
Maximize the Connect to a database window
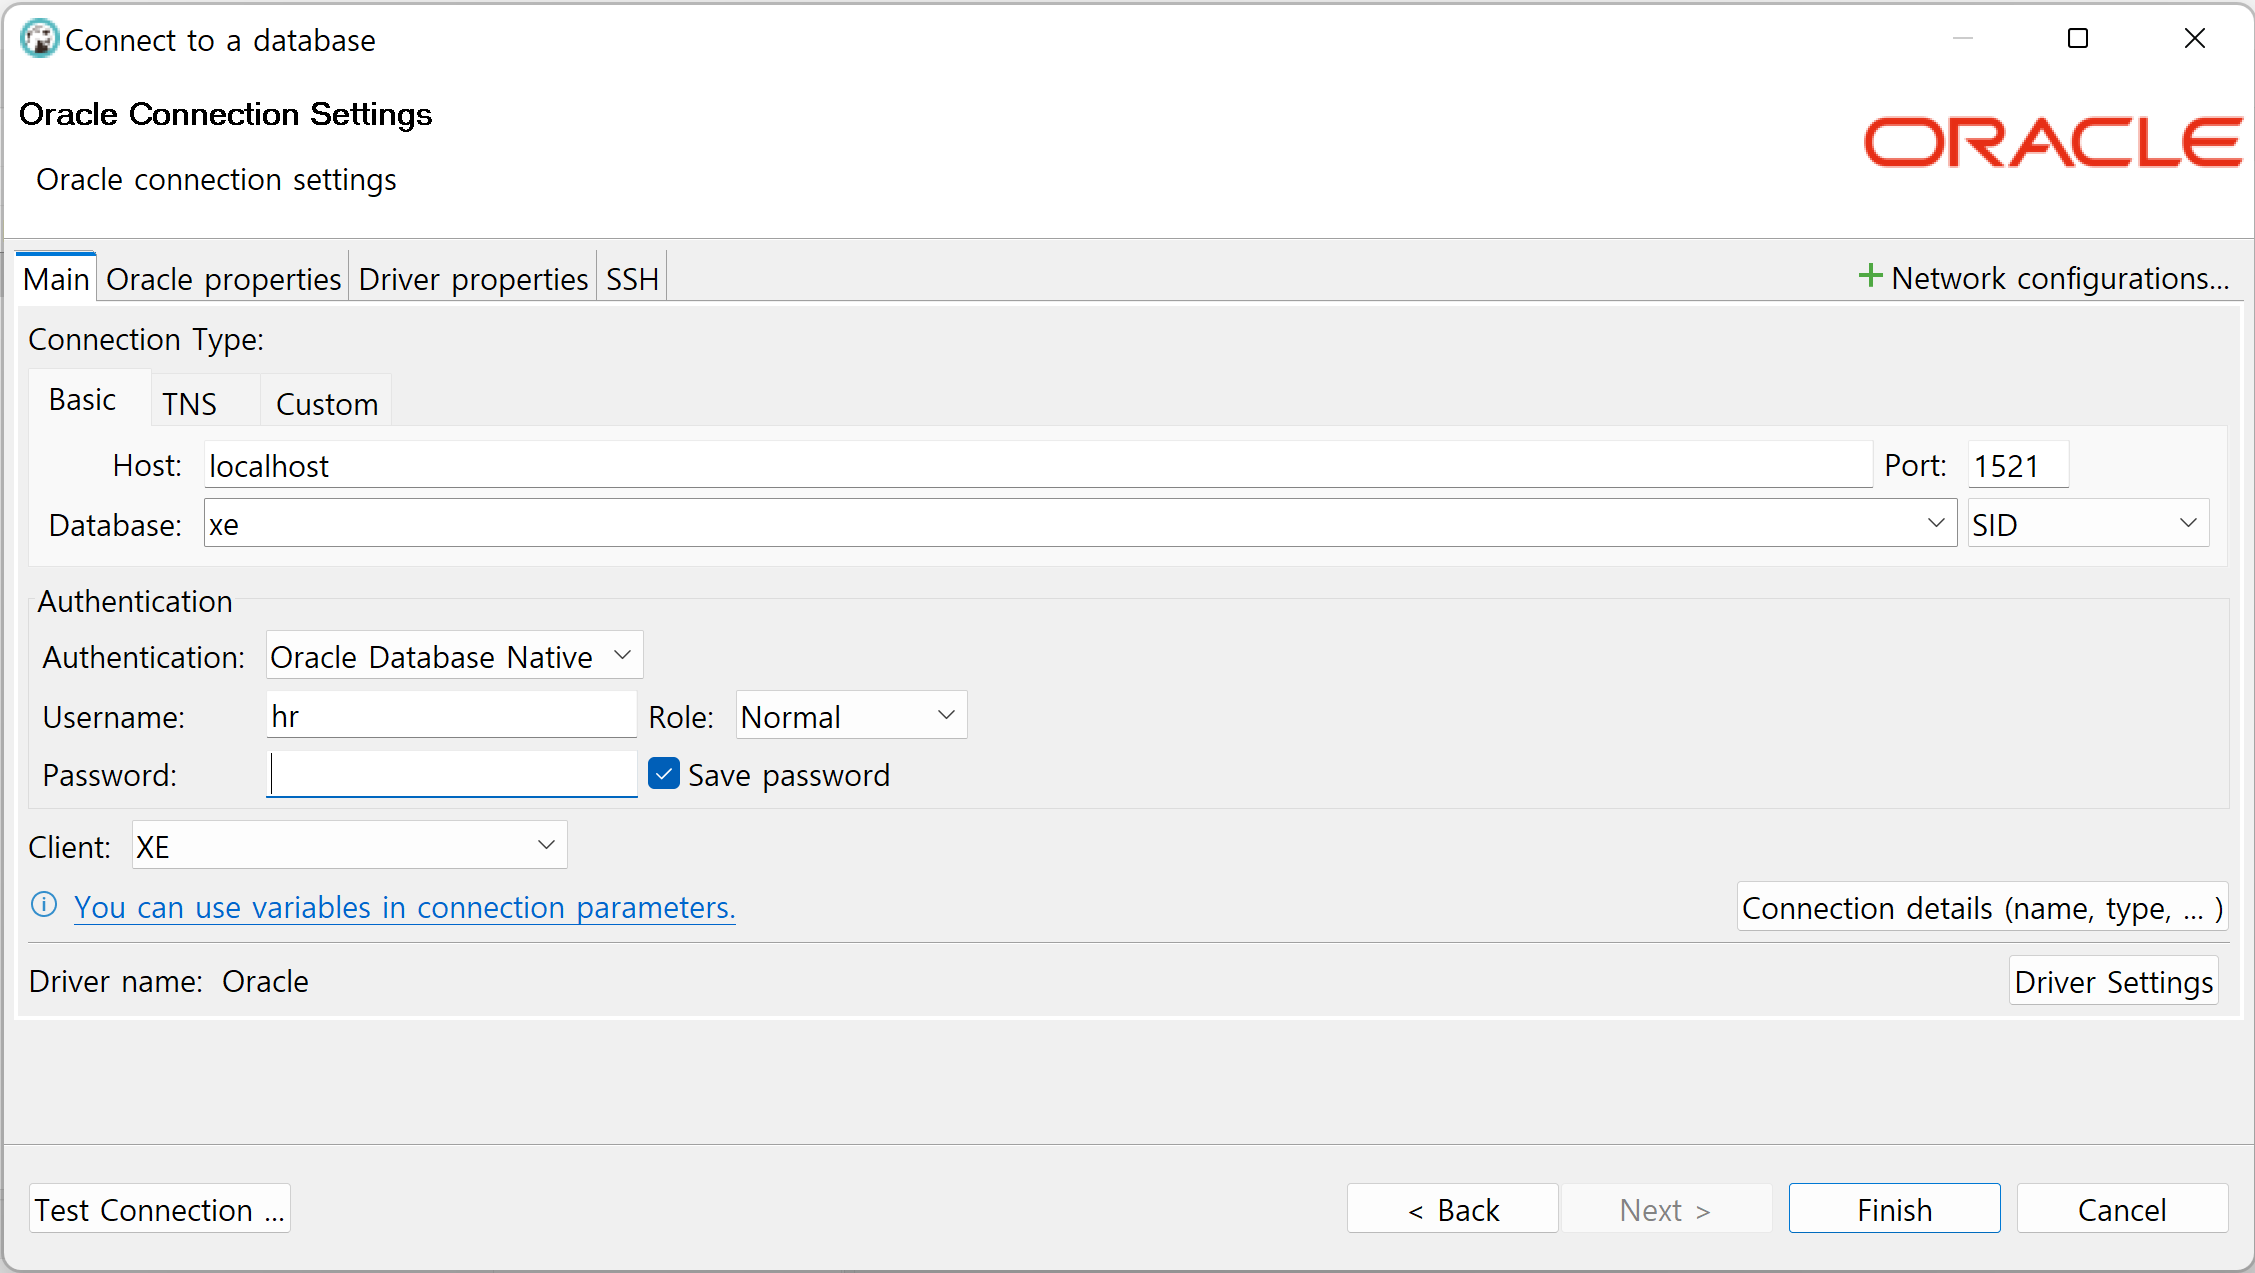pyautogui.click(x=2078, y=39)
